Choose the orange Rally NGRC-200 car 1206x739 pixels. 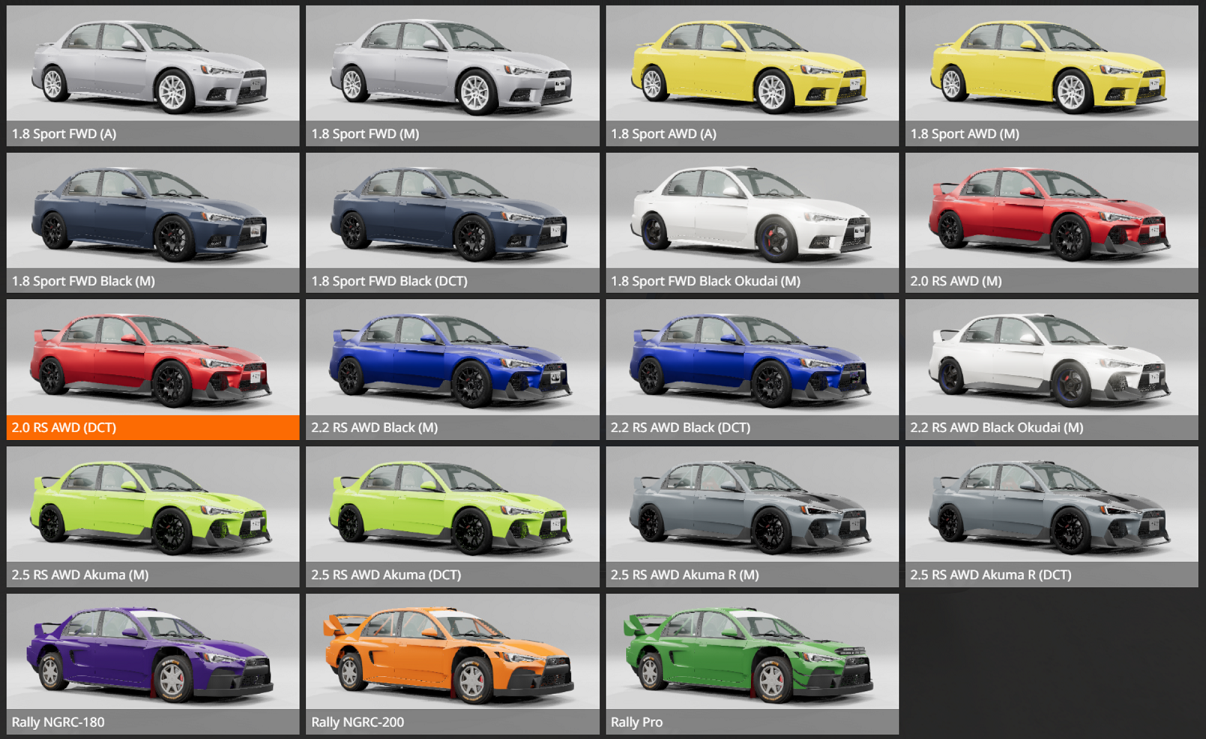[x=452, y=653]
